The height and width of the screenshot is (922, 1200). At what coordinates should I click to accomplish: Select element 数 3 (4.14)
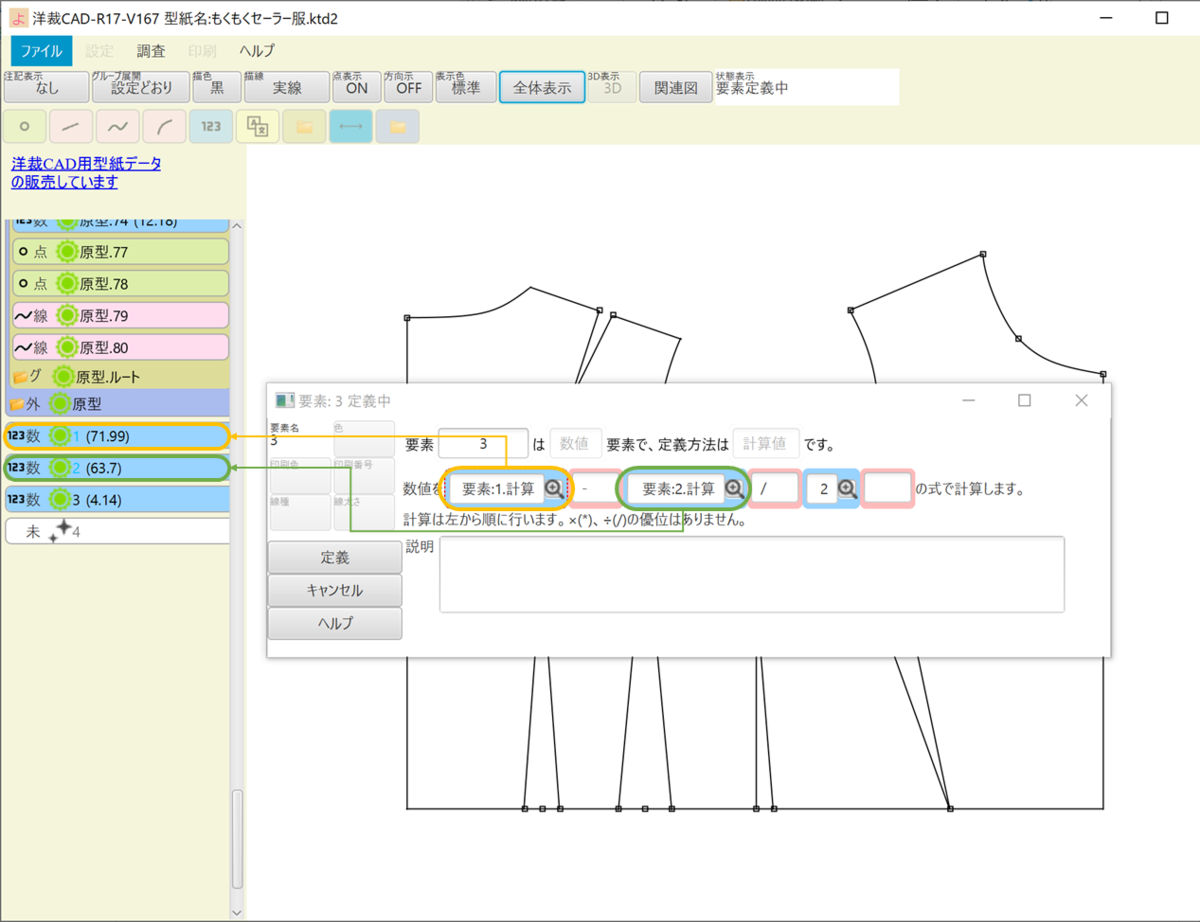(117, 498)
